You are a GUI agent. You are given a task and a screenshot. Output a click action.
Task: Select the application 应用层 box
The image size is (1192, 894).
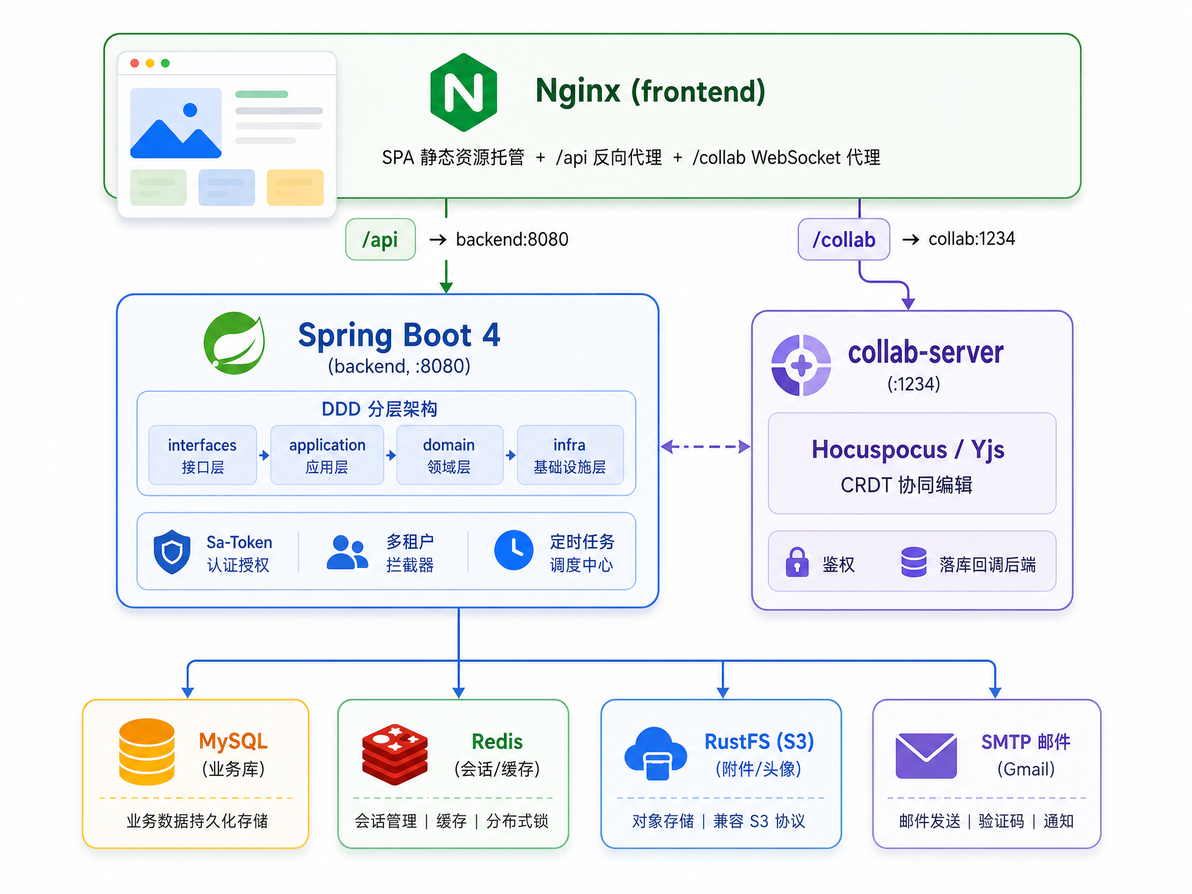pos(327,455)
